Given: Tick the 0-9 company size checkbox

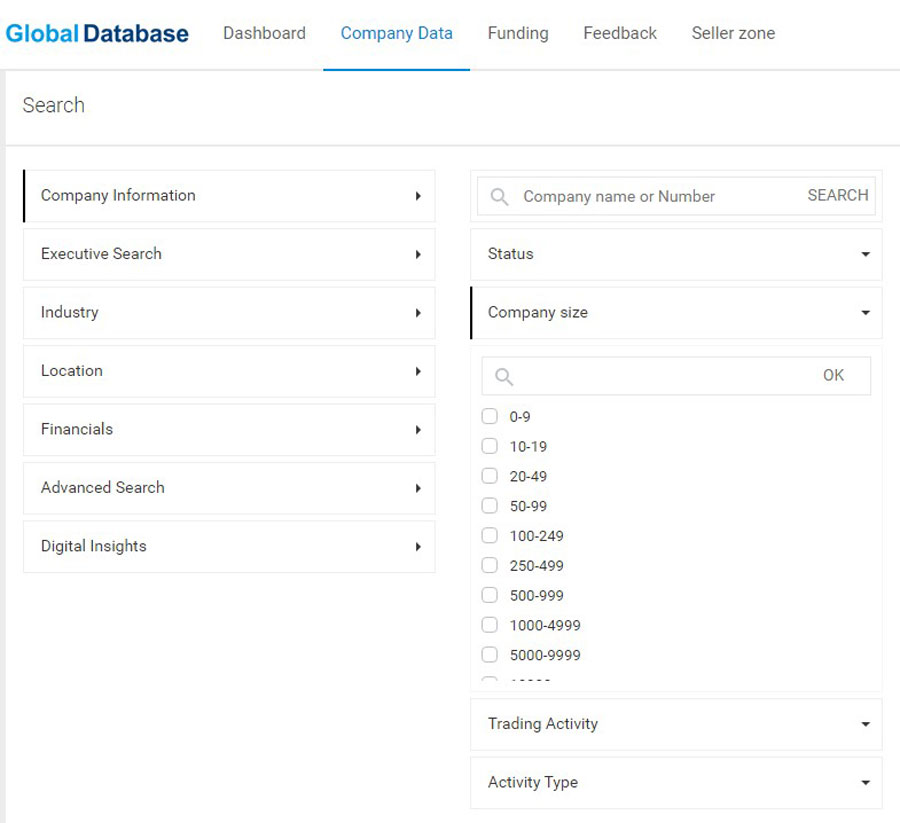Looking at the screenshot, I should [x=490, y=416].
